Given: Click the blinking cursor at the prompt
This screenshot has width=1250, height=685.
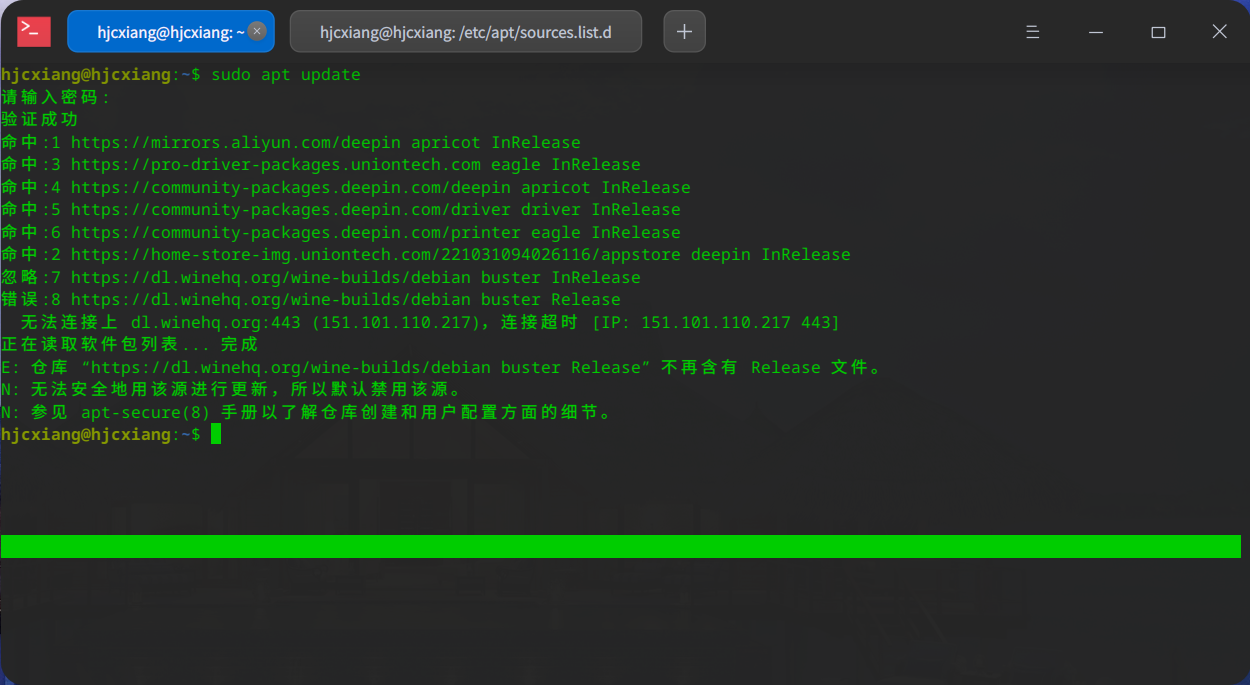Looking at the screenshot, I should (214, 434).
